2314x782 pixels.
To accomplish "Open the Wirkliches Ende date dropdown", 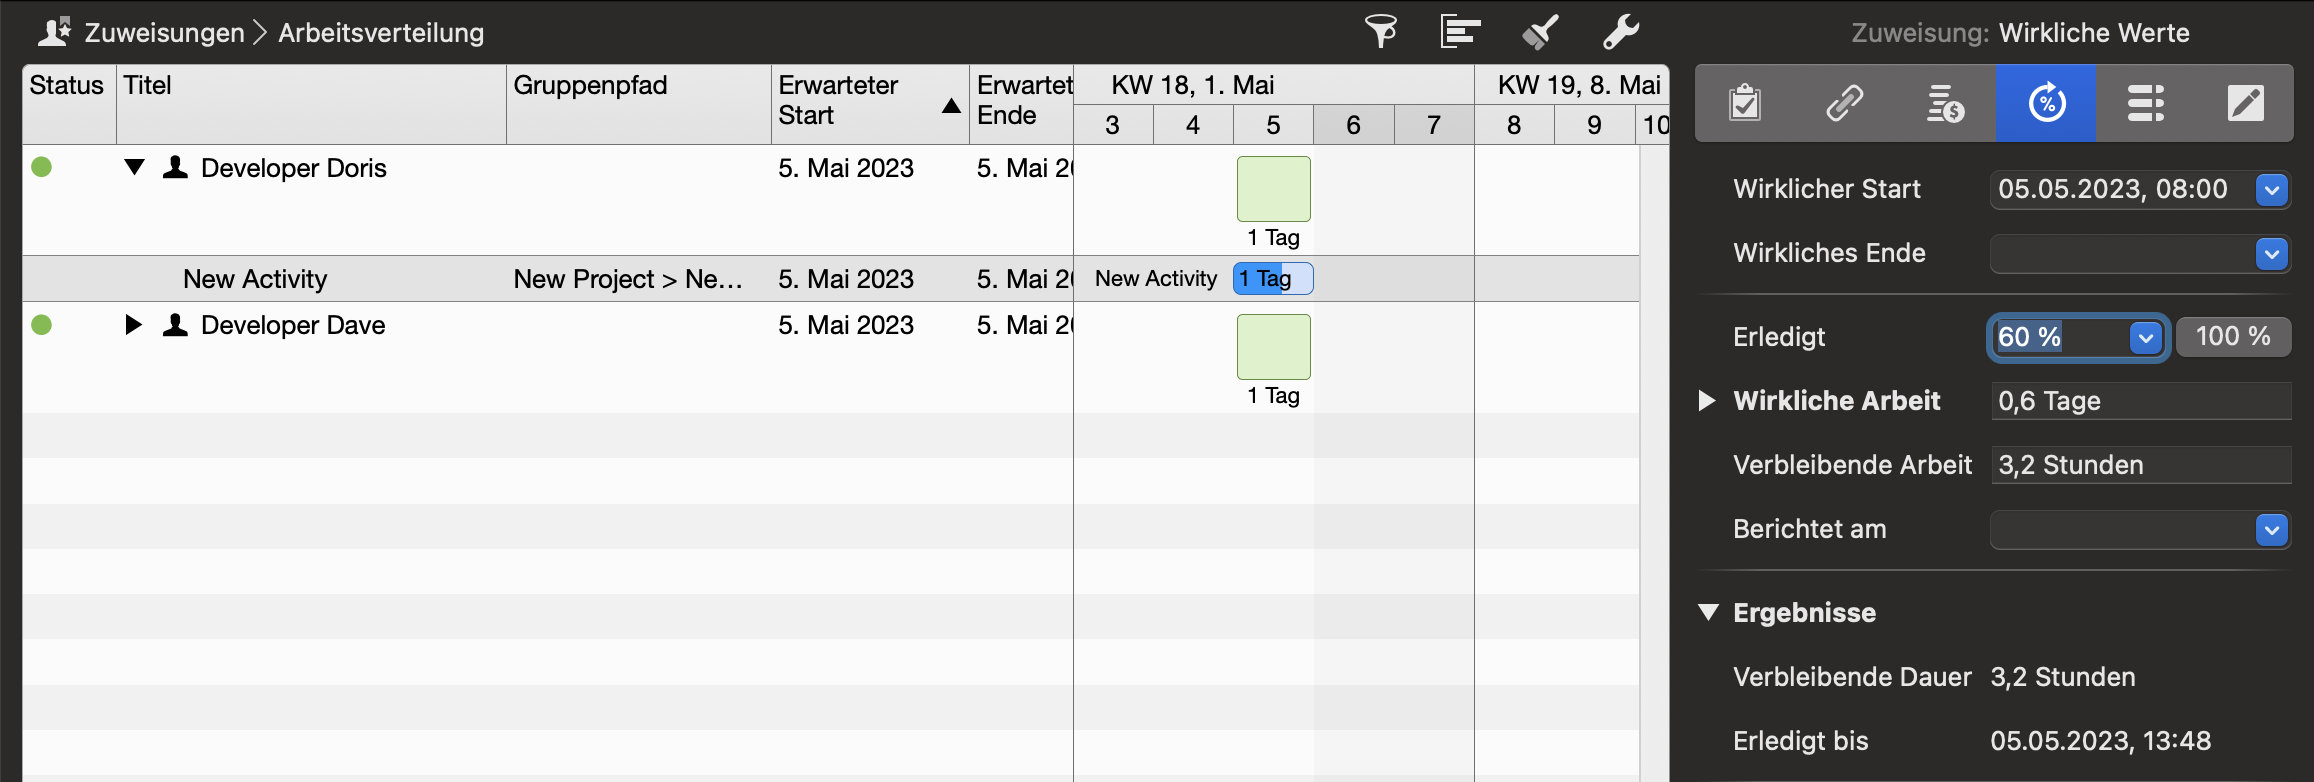I will tap(2272, 254).
